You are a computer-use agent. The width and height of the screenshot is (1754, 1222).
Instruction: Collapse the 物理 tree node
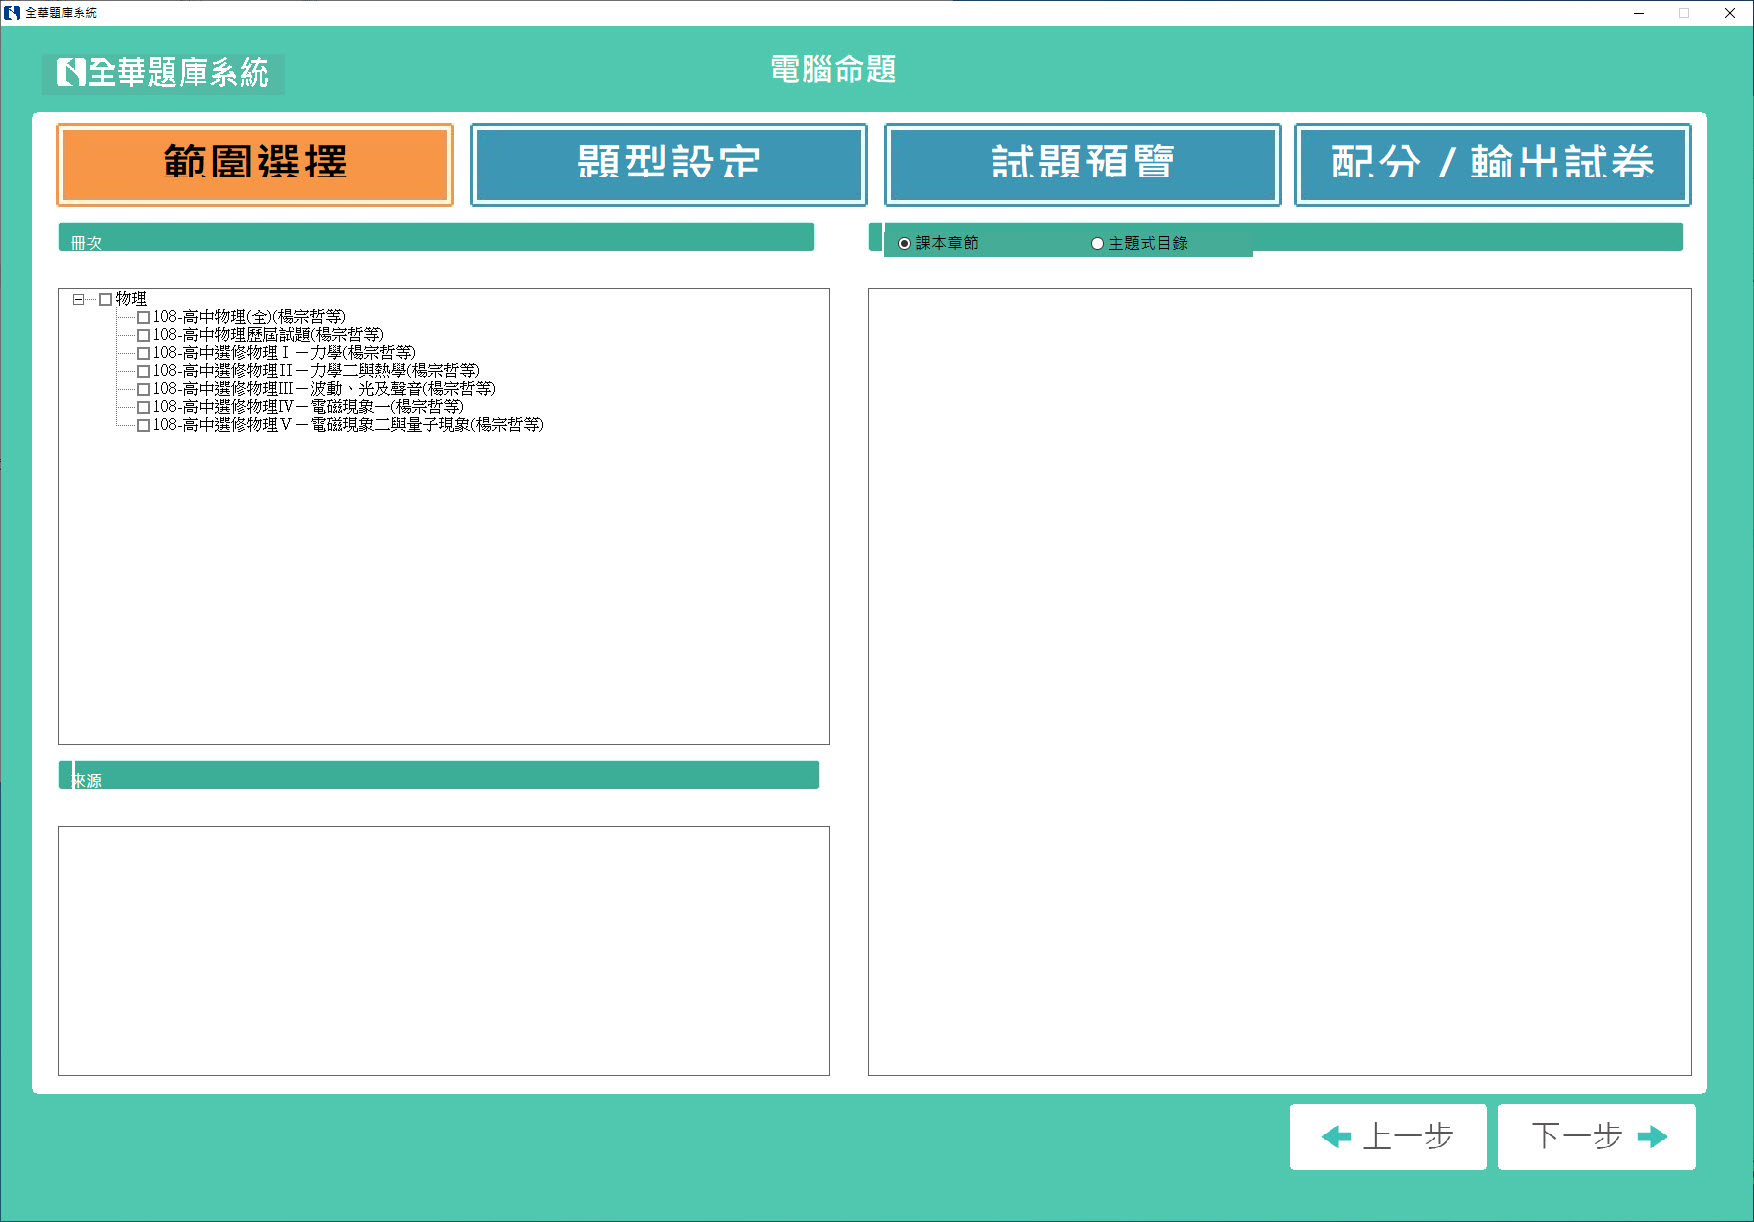(78, 299)
